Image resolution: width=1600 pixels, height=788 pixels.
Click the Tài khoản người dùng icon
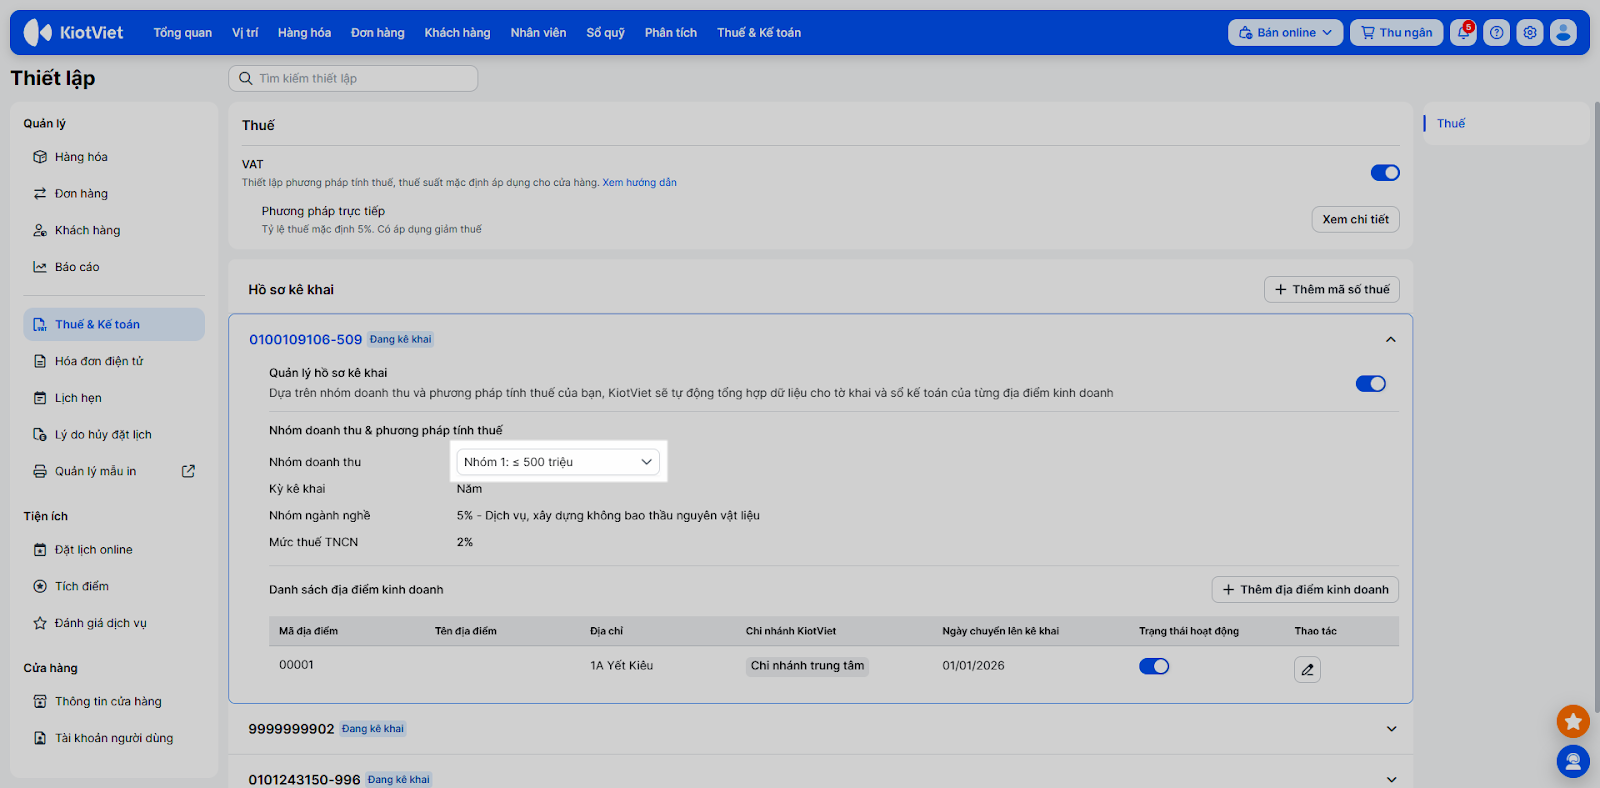pos(40,738)
